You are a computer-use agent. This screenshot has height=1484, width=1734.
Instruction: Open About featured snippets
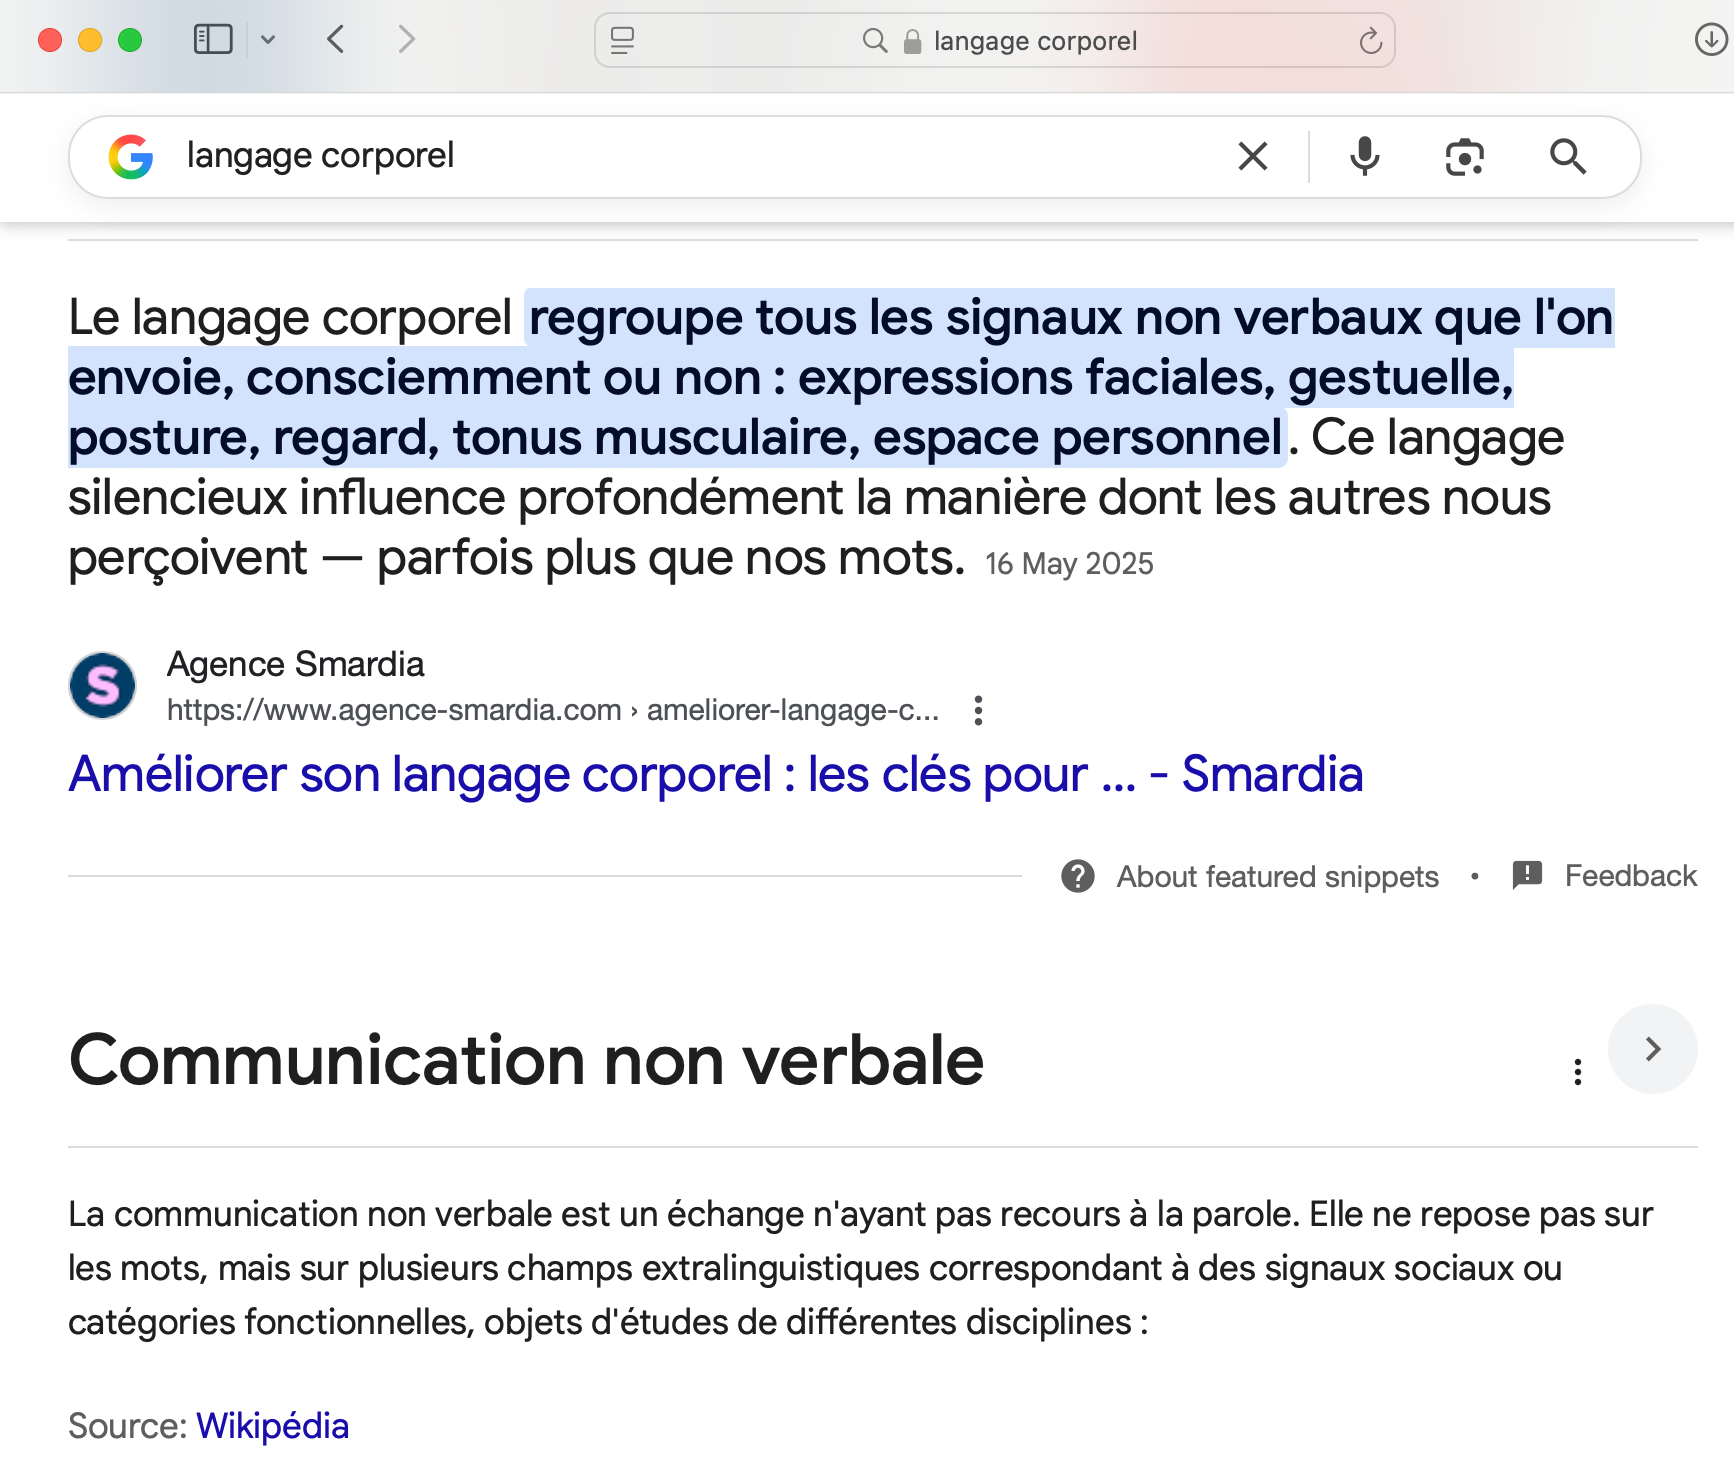(1276, 877)
